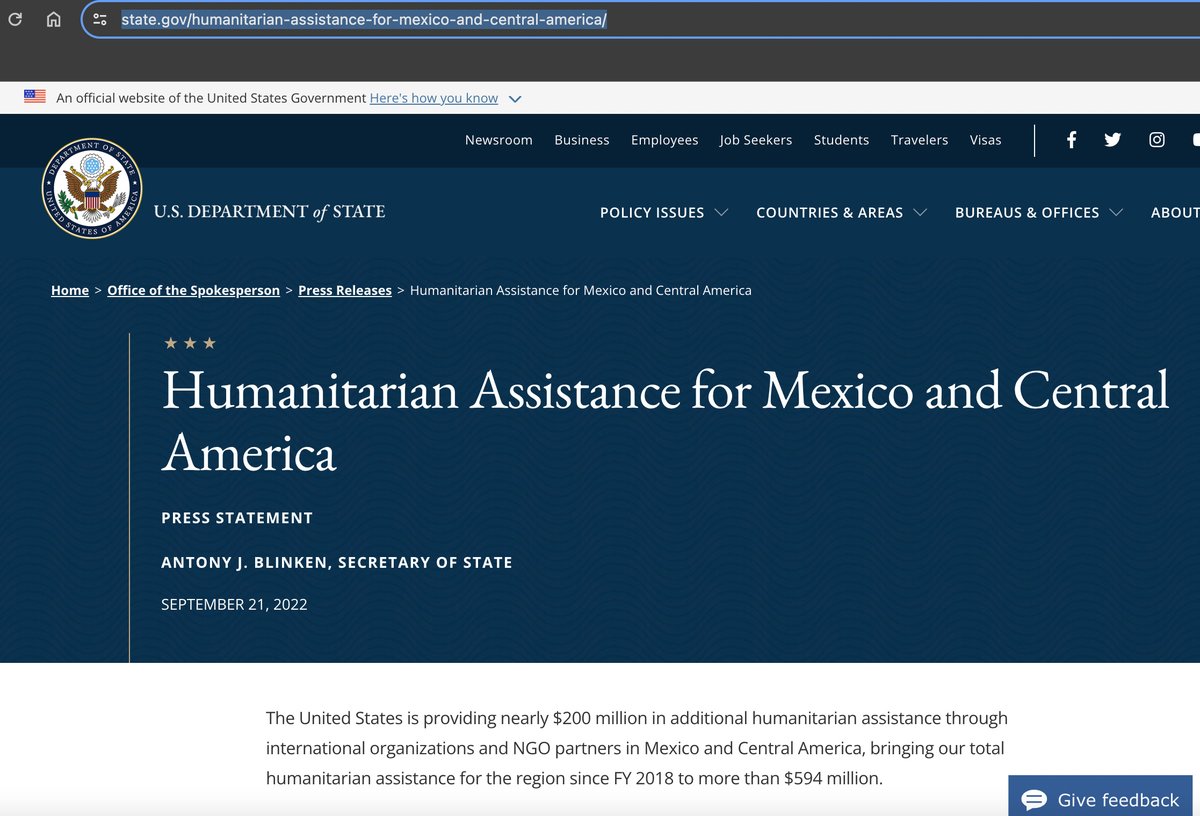Expand the Countries & Areas menu

pos(842,212)
